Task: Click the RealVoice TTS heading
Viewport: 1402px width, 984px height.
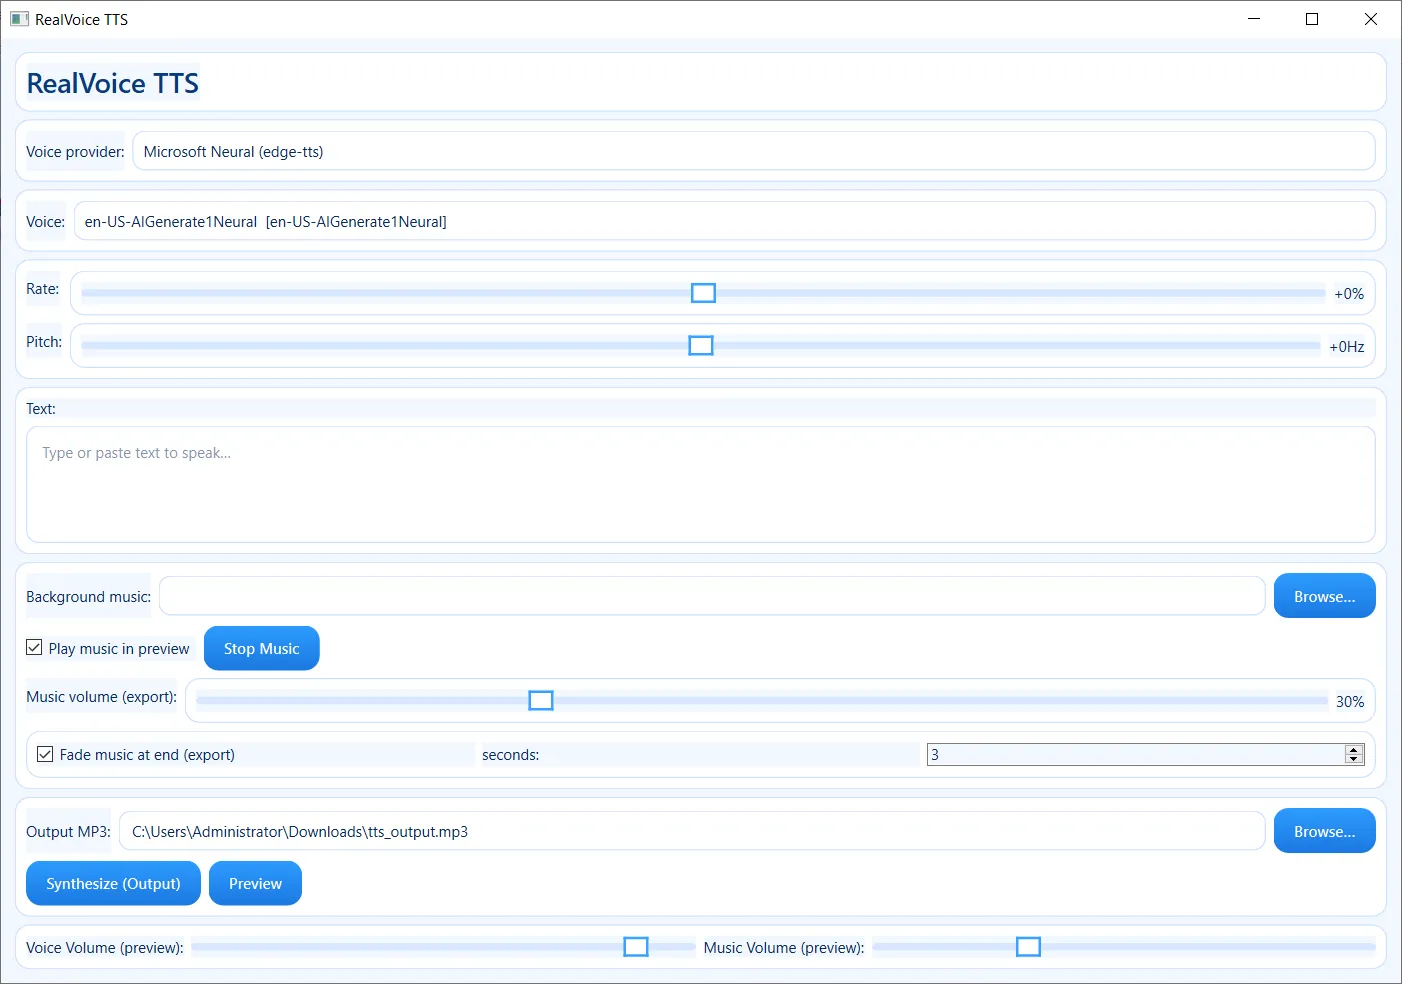Action: point(113,83)
